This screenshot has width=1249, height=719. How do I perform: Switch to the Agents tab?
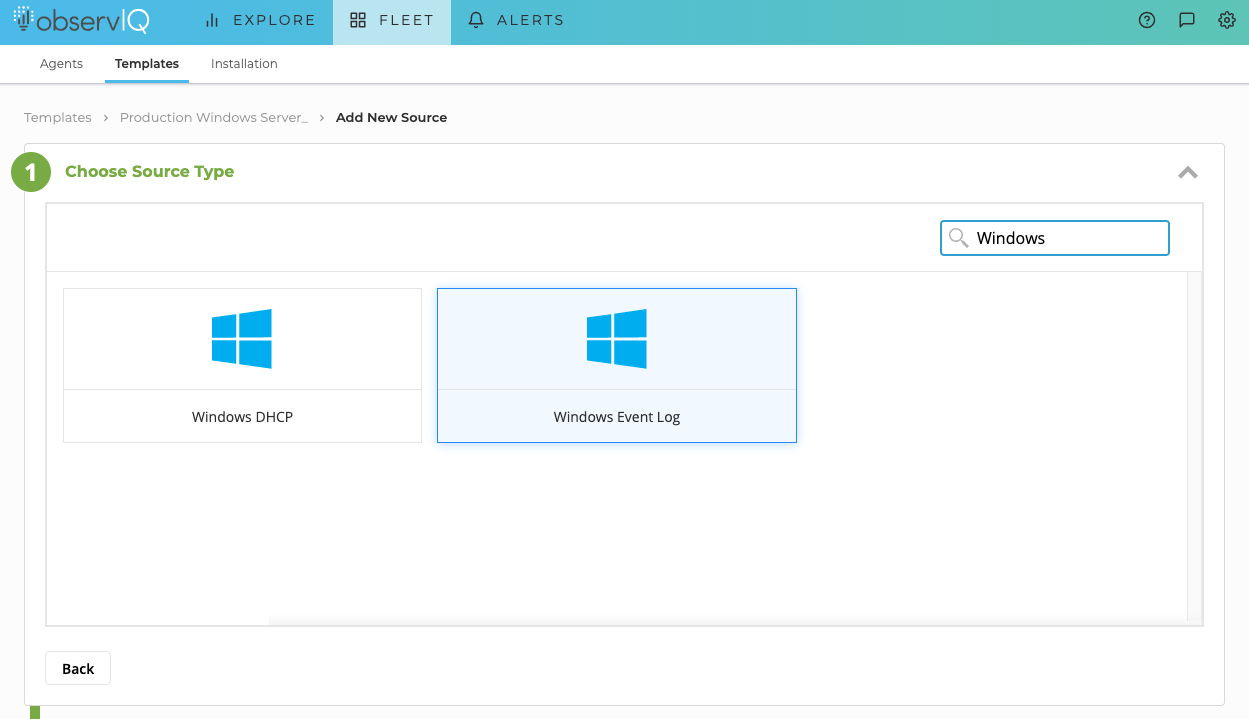coord(61,63)
